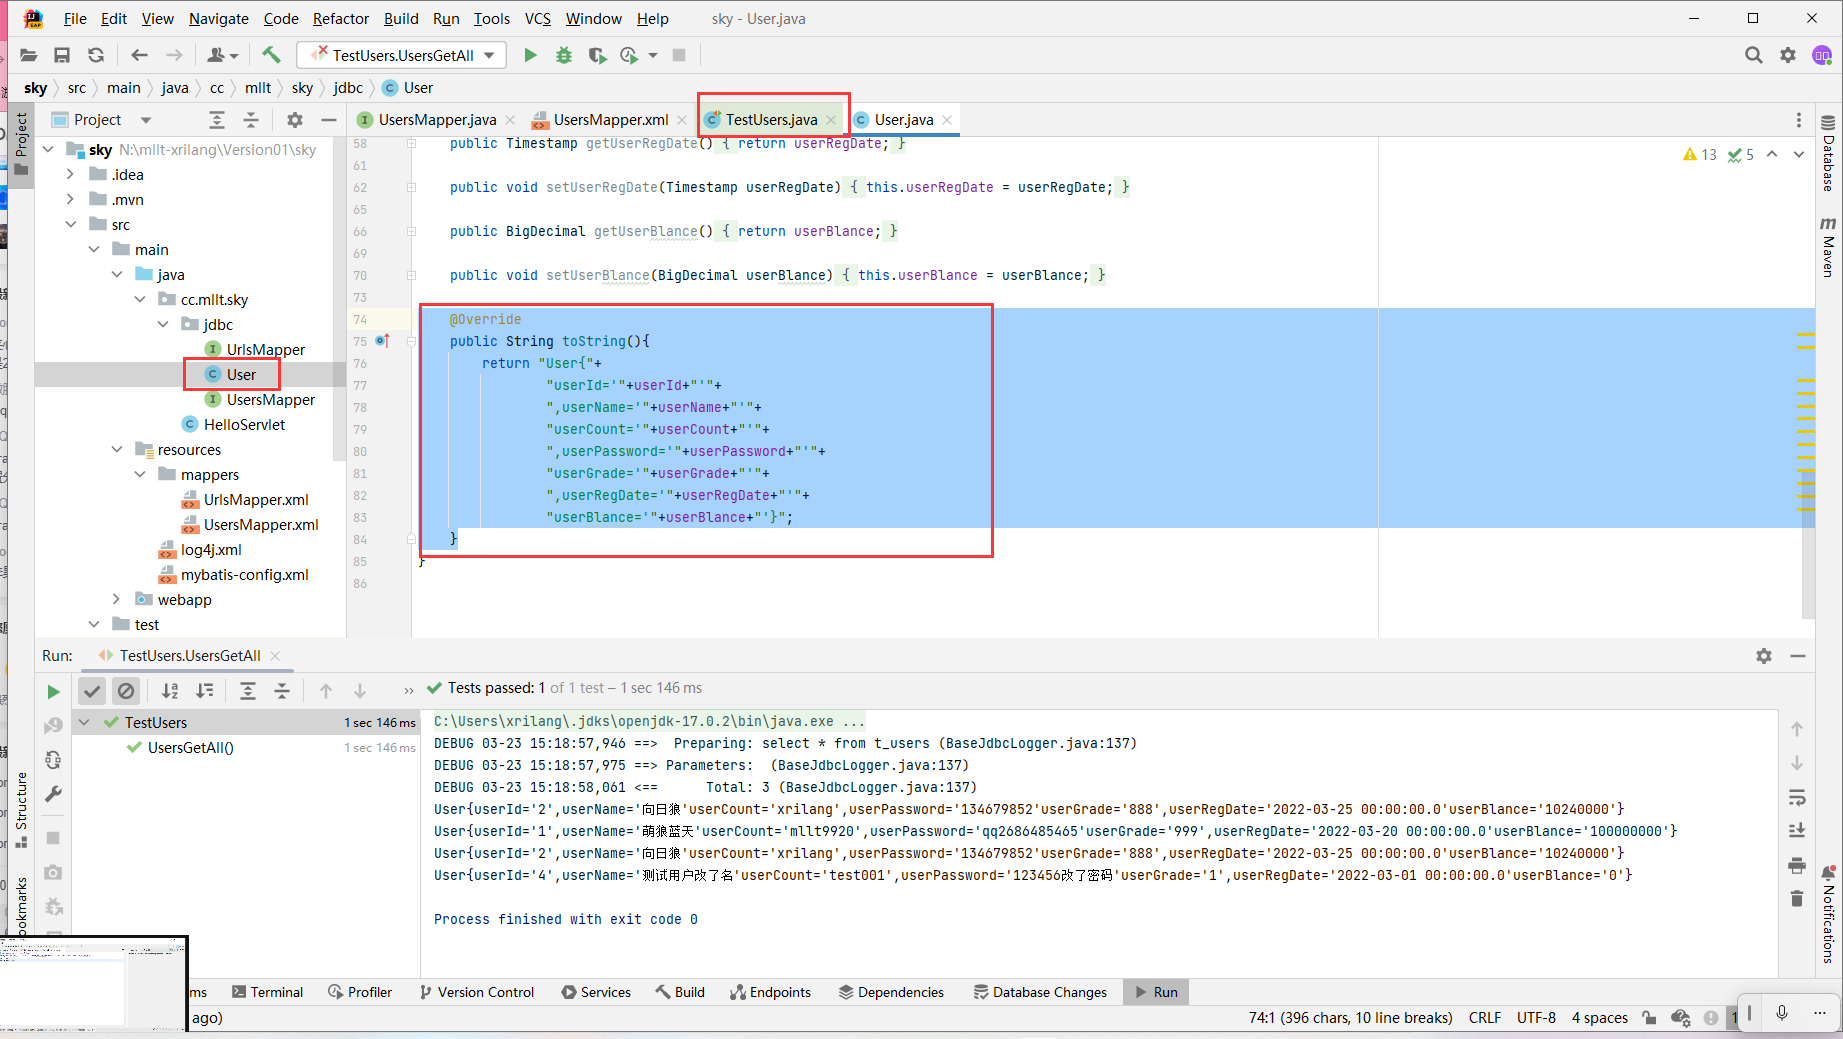The image size is (1843, 1039).
Task: Open the VCS menu
Action: [x=538, y=18]
